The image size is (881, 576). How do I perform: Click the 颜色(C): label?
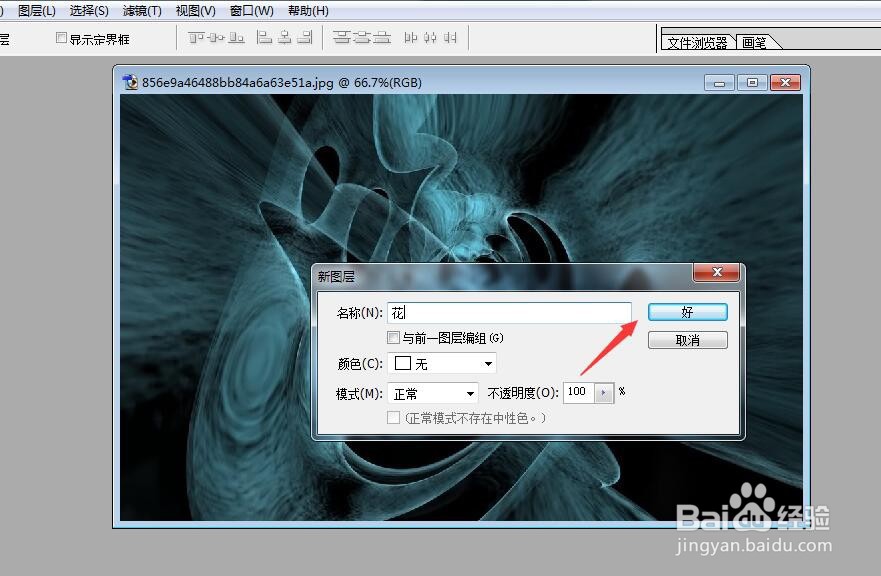(x=360, y=364)
